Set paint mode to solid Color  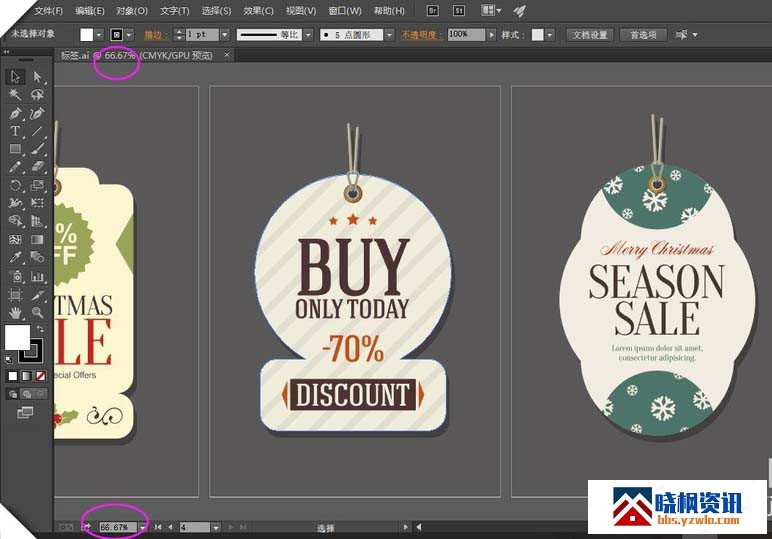point(13,376)
